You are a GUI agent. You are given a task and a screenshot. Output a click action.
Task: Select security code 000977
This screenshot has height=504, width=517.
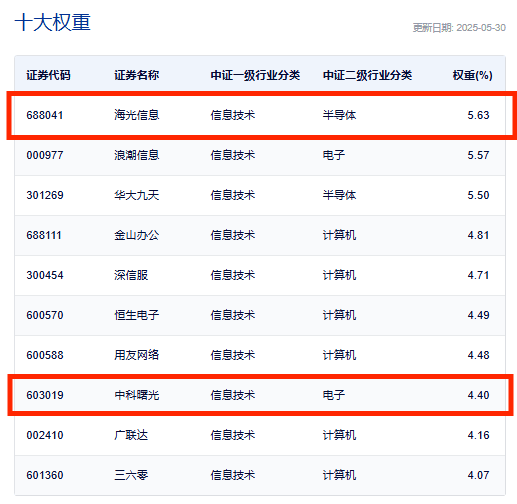click(45, 155)
